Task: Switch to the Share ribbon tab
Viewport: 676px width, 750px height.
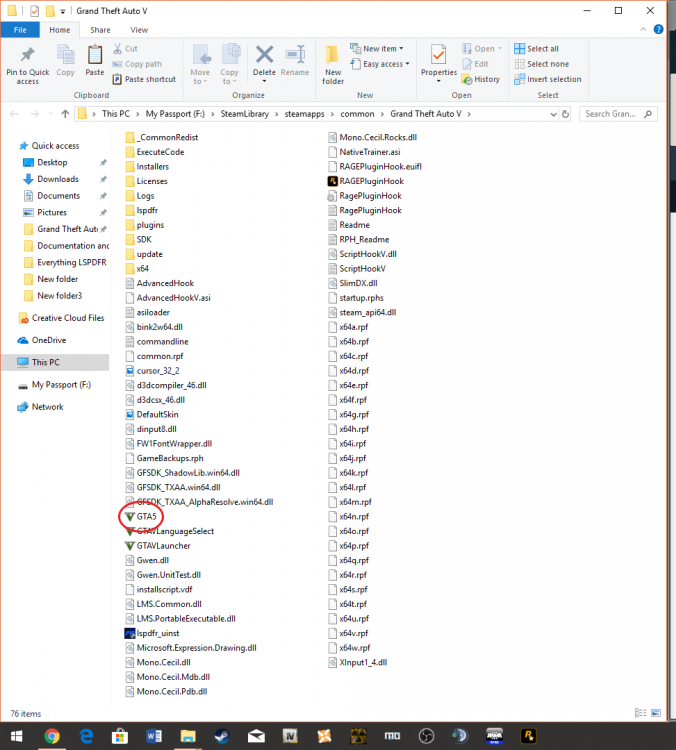Action: pos(100,30)
